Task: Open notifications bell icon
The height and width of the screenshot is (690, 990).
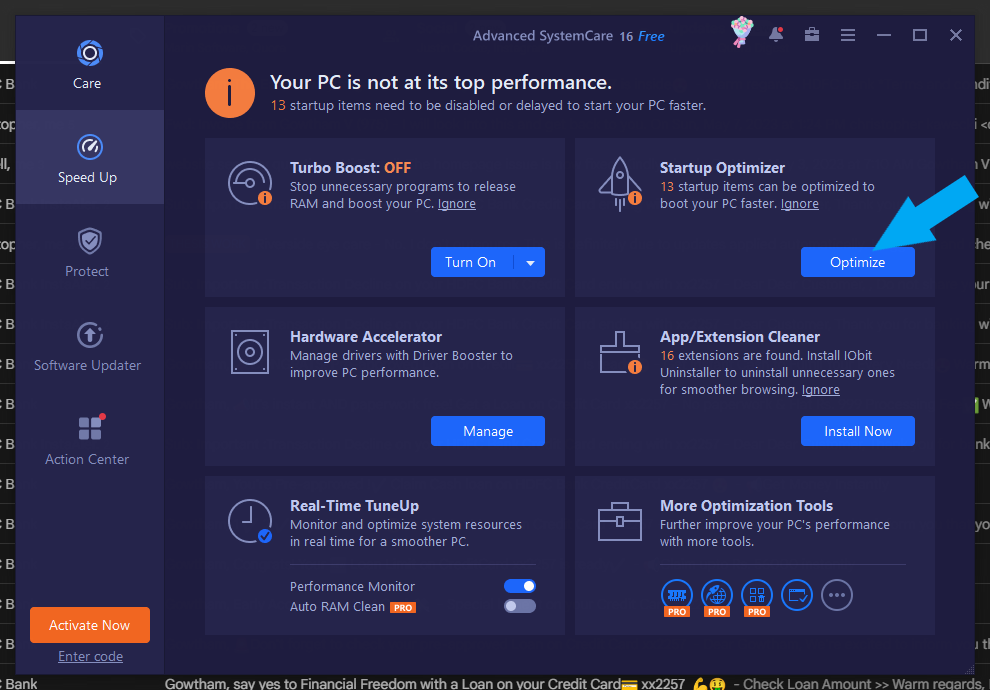Action: click(x=777, y=35)
